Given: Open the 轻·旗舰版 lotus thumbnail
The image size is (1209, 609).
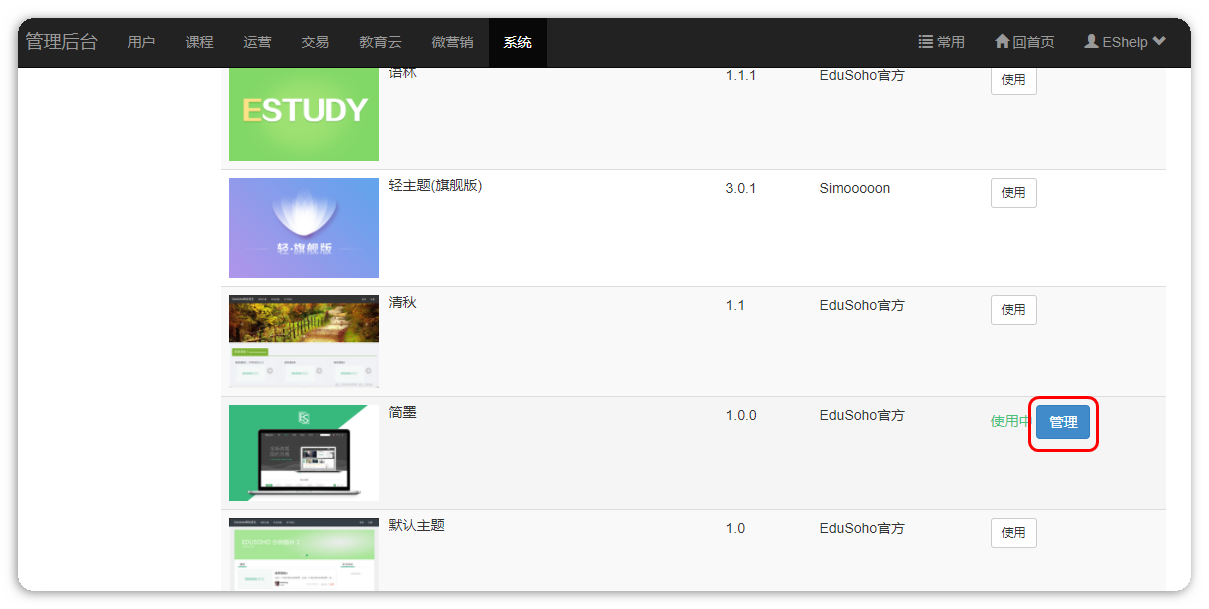Looking at the screenshot, I should pos(304,228).
